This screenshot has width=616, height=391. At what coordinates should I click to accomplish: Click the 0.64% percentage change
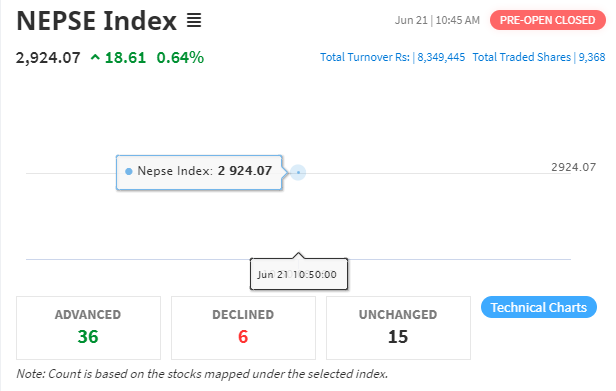[x=180, y=58]
